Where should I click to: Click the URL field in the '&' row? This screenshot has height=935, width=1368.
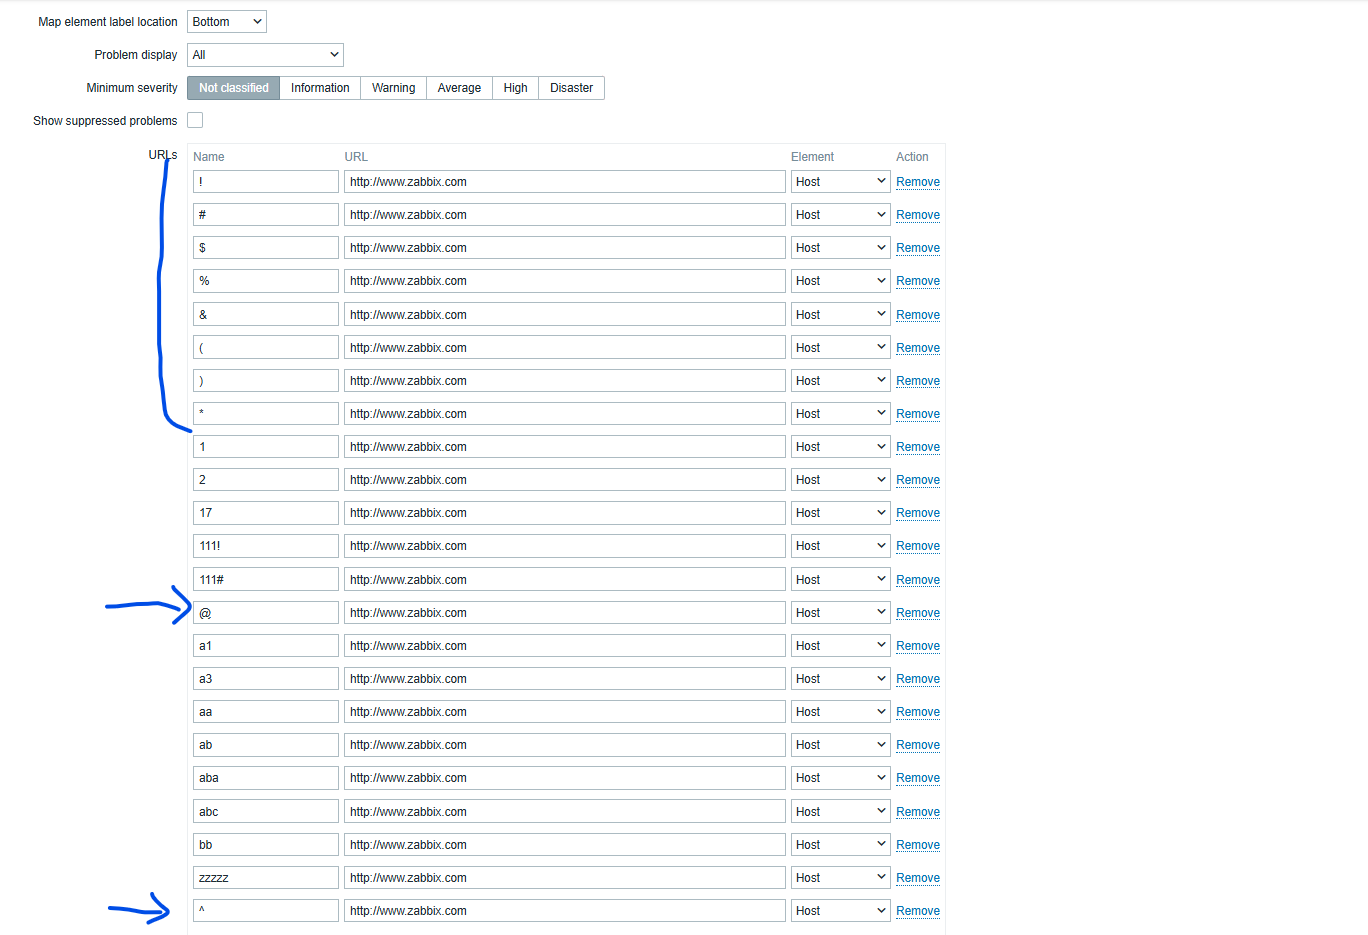[x=565, y=314]
